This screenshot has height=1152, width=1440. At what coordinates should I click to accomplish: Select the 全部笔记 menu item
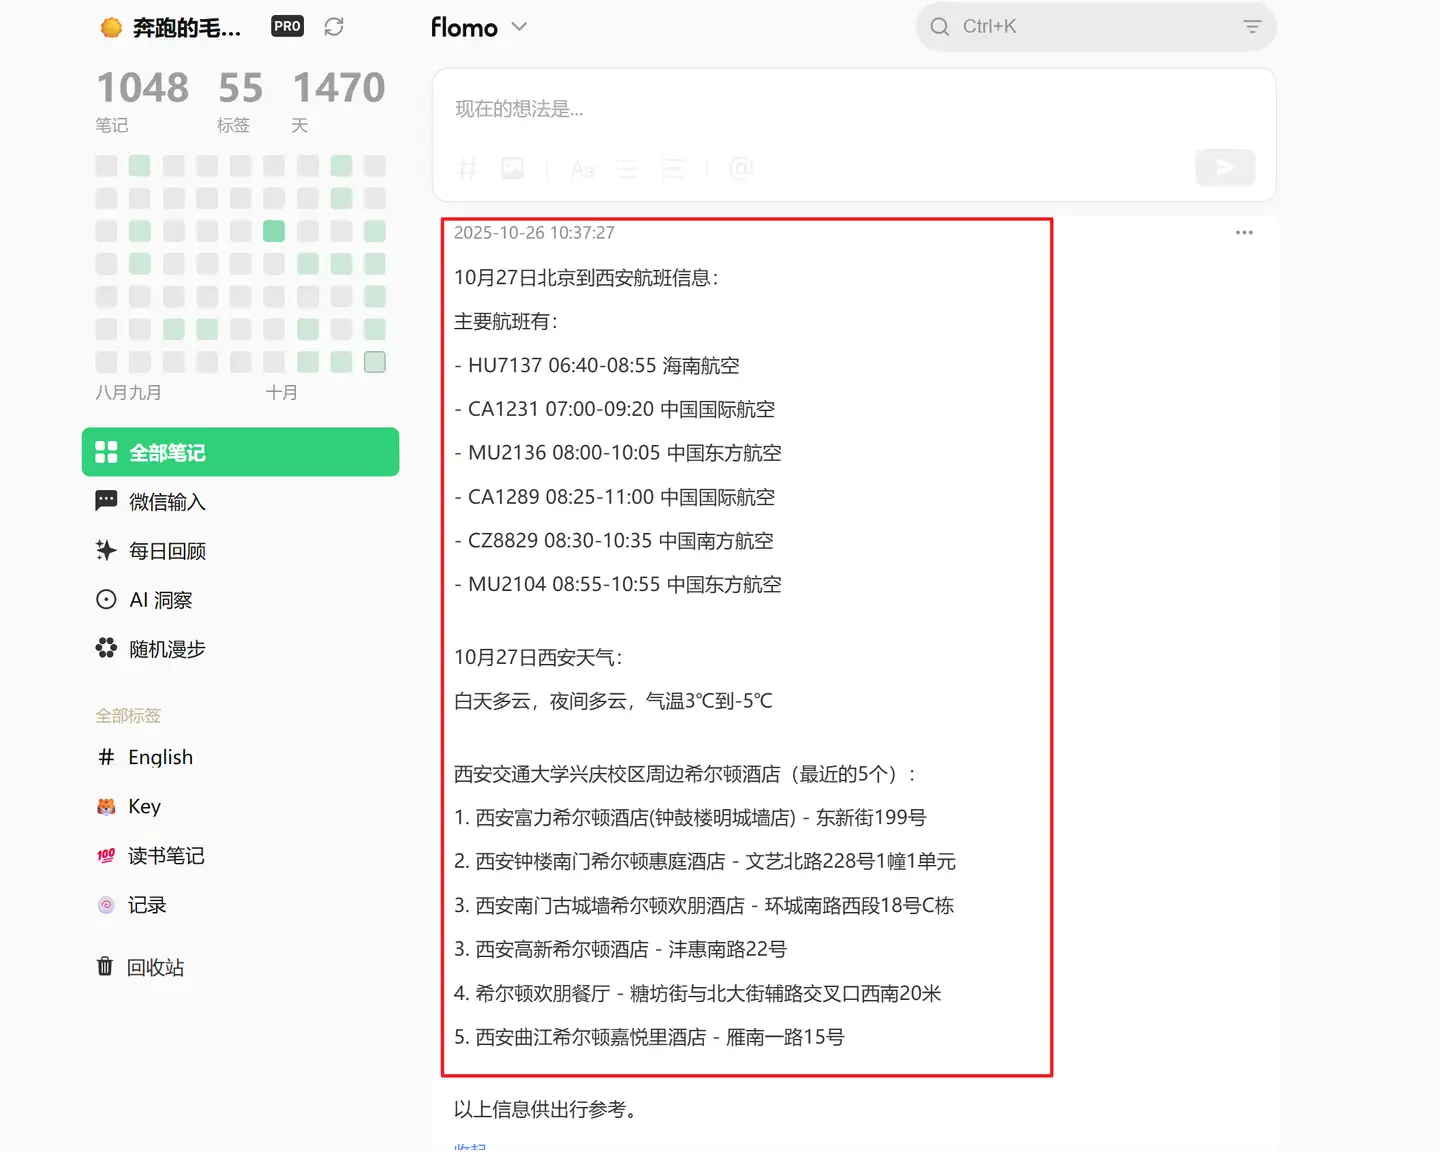[240, 452]
